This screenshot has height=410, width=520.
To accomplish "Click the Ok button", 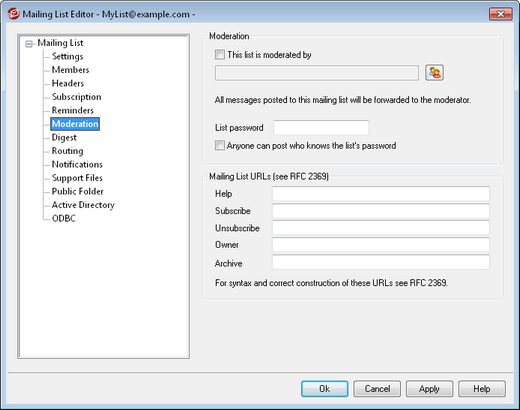I will [x=324, y=389].
